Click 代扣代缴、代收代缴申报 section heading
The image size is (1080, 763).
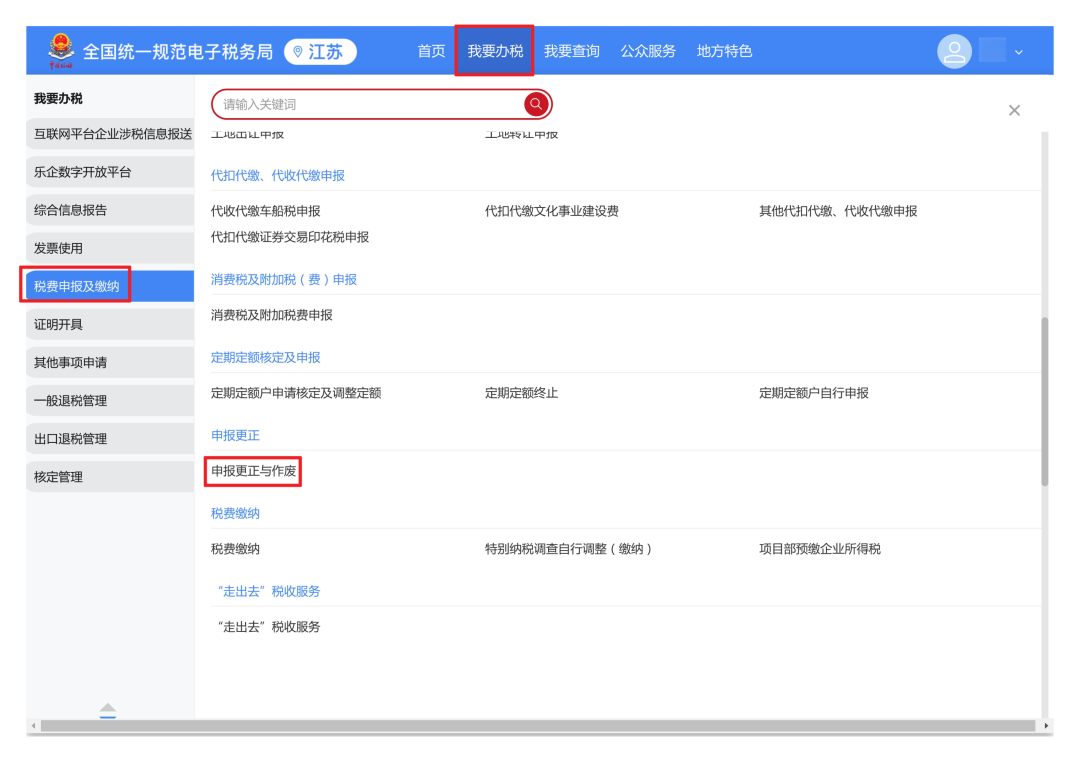click(x=278, y=176)
